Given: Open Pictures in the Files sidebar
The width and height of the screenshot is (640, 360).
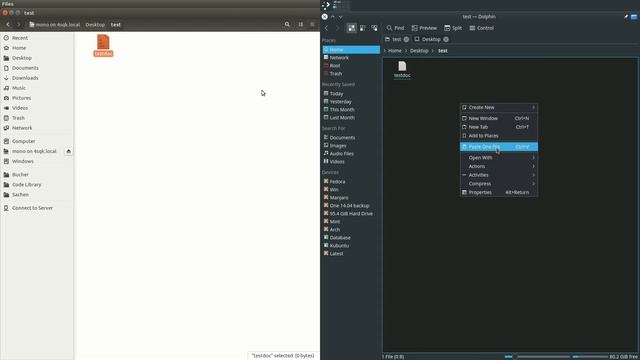Looking at the screenshot, I should click(21, 98).
